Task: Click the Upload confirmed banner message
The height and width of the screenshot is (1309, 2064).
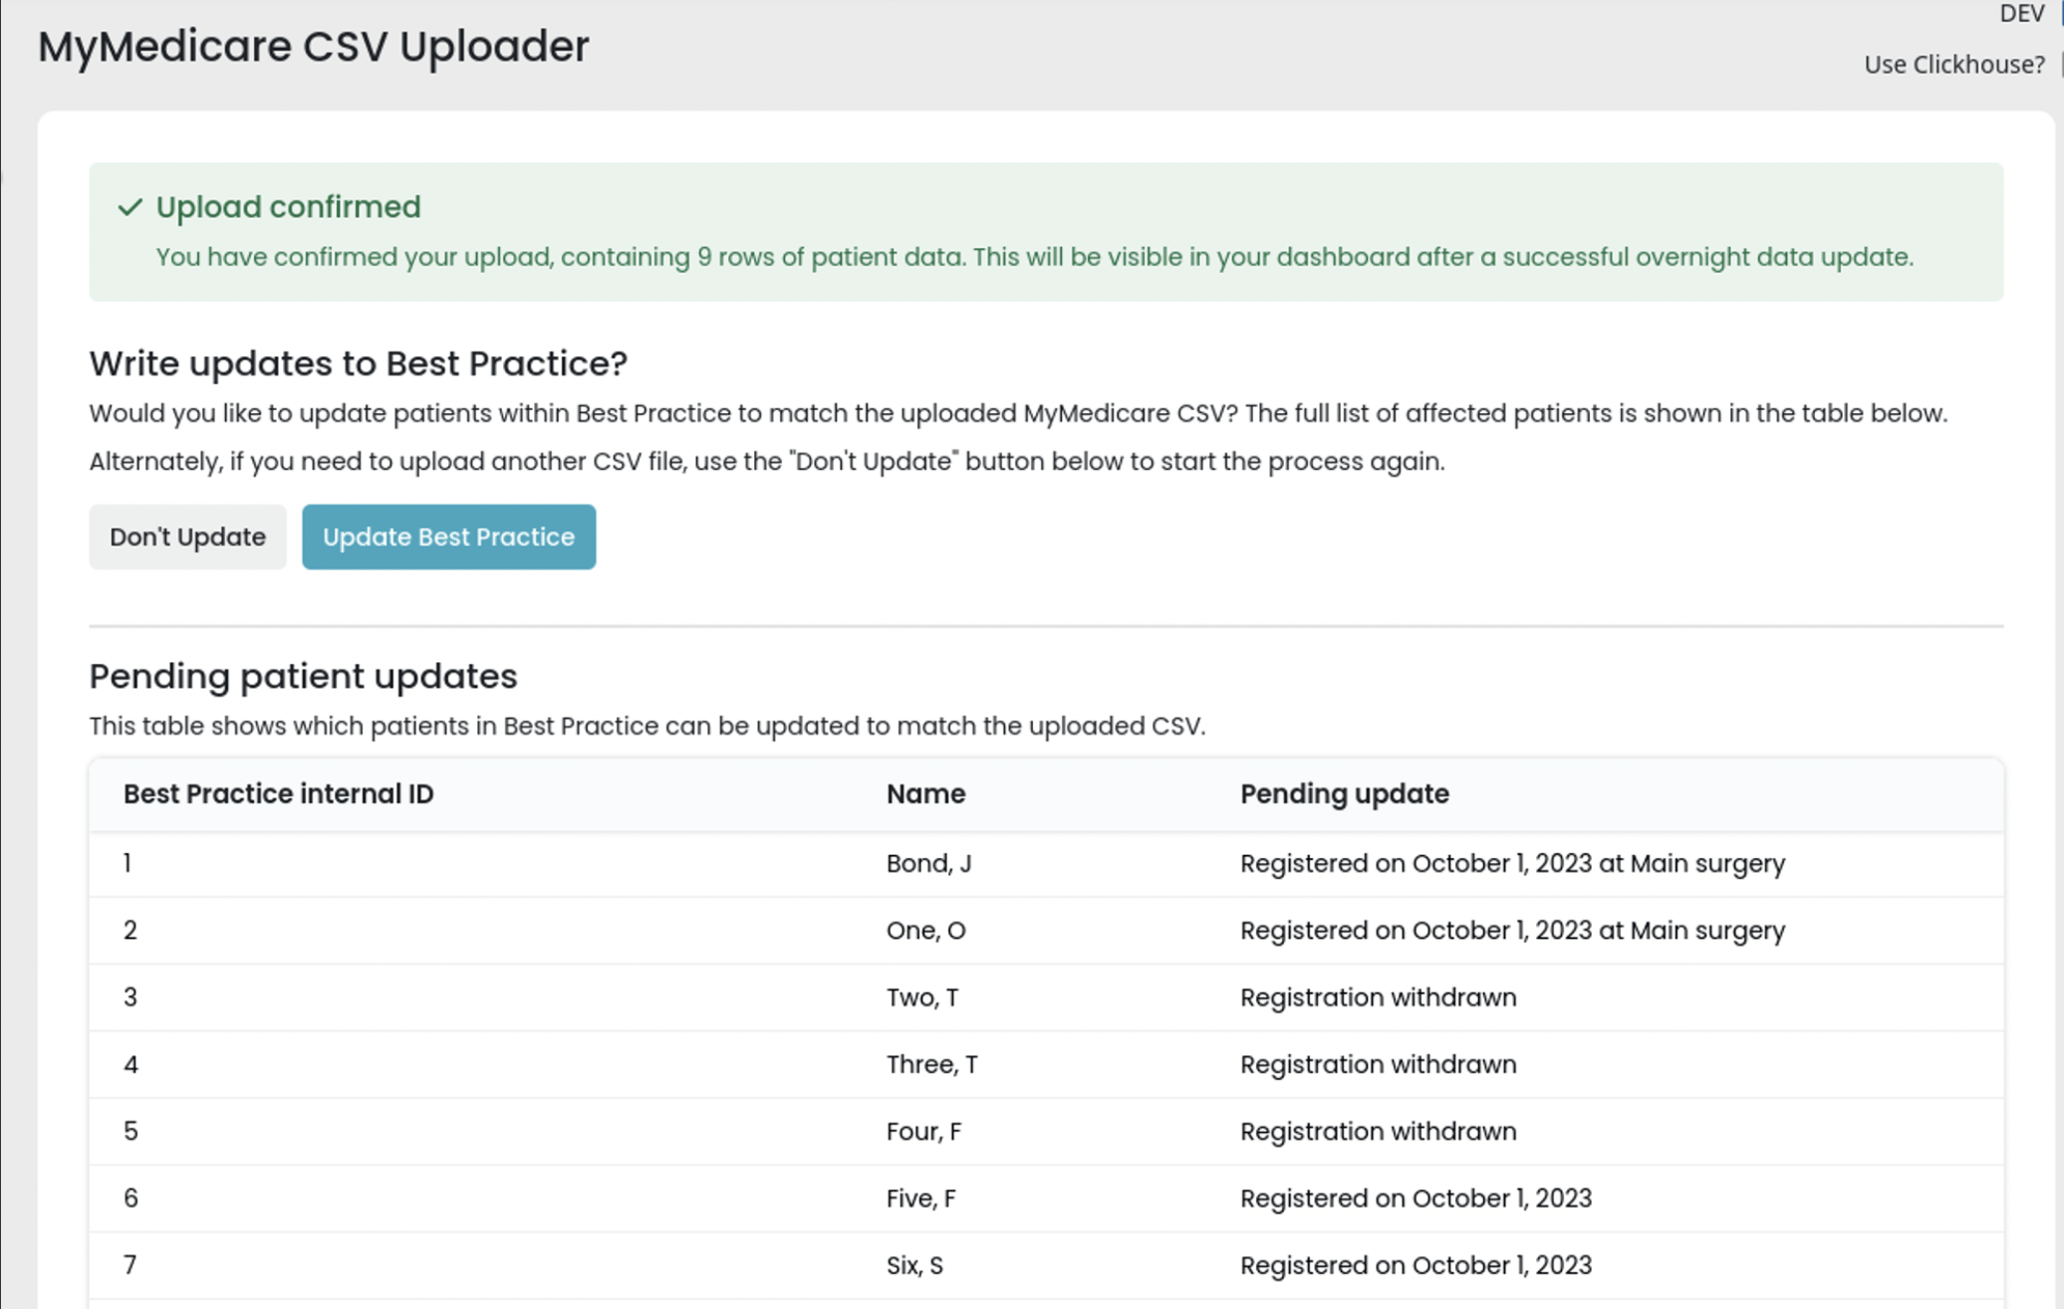Action: (1034, 257)
